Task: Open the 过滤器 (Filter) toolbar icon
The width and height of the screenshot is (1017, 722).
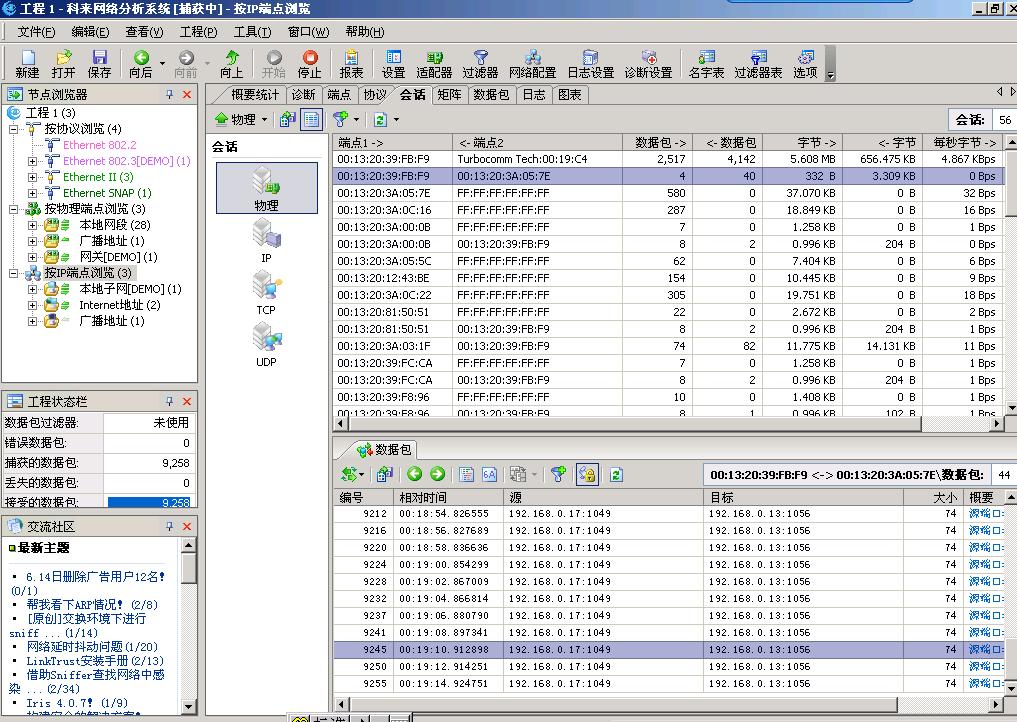Action: pos(480,64)
